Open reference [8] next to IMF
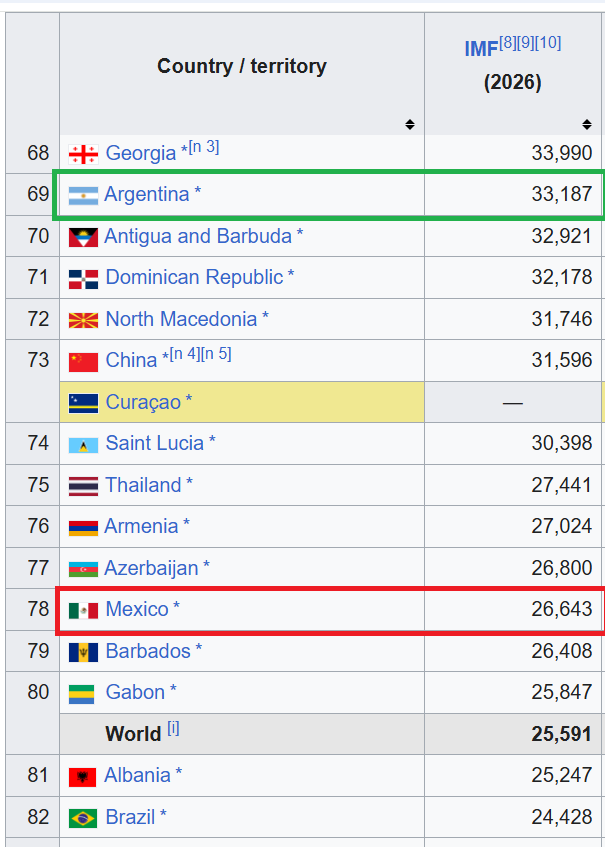Image resolution: width=605 pixels, height=847 pixels. point(507,43)
